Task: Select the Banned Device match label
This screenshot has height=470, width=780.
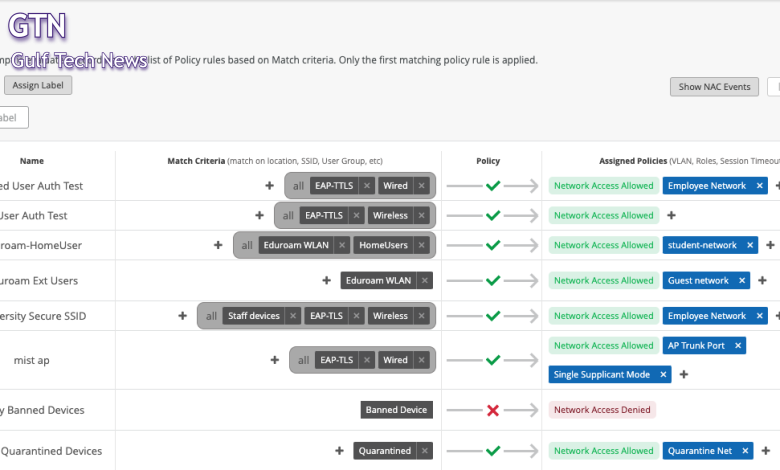Action: [x=397, y=410]
